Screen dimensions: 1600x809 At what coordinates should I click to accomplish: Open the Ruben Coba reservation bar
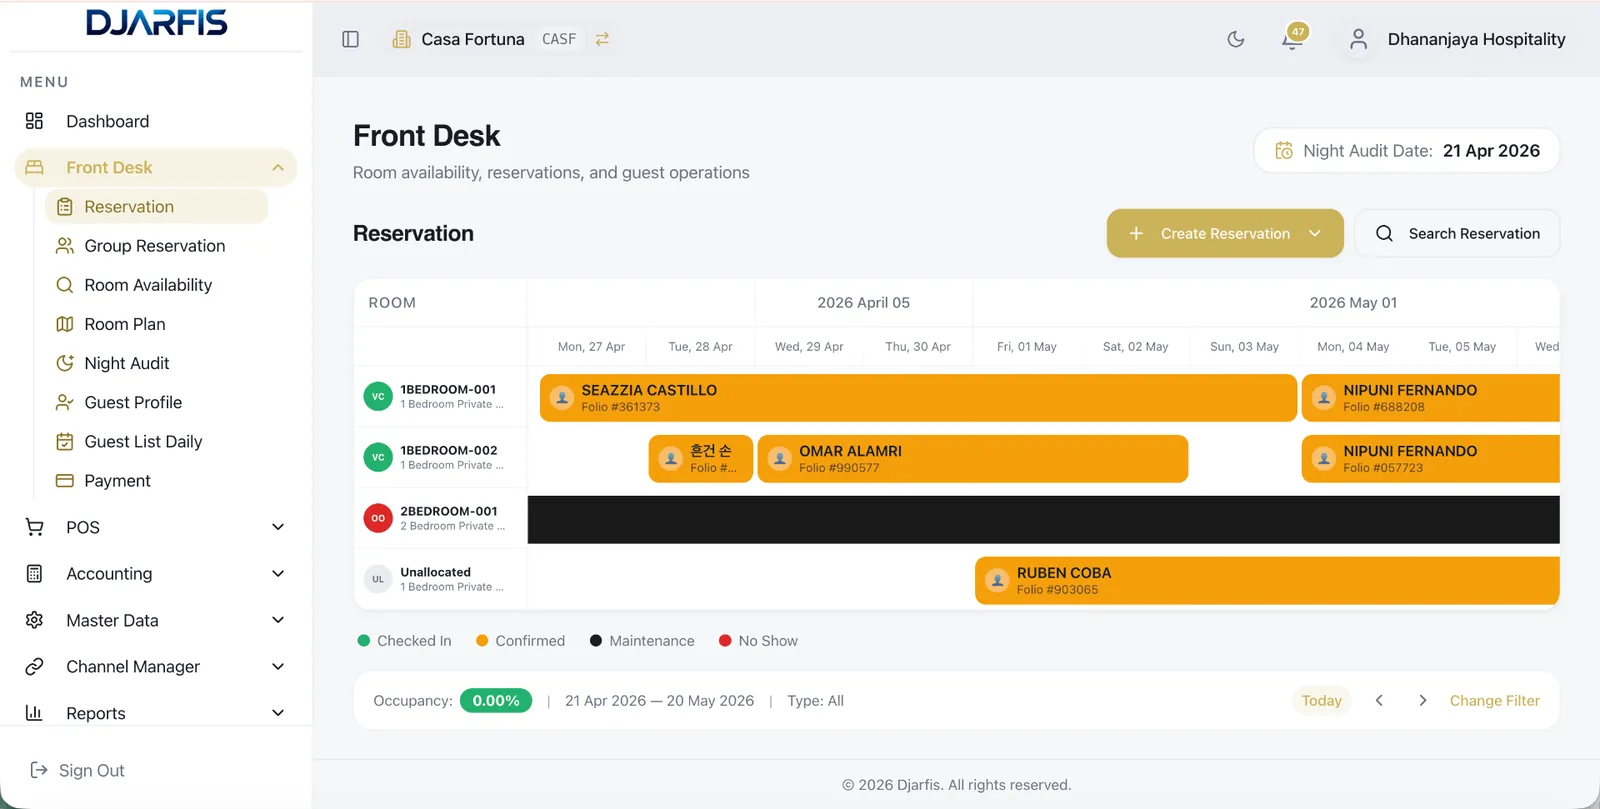pyautogui.click(x=1266, y=581)
